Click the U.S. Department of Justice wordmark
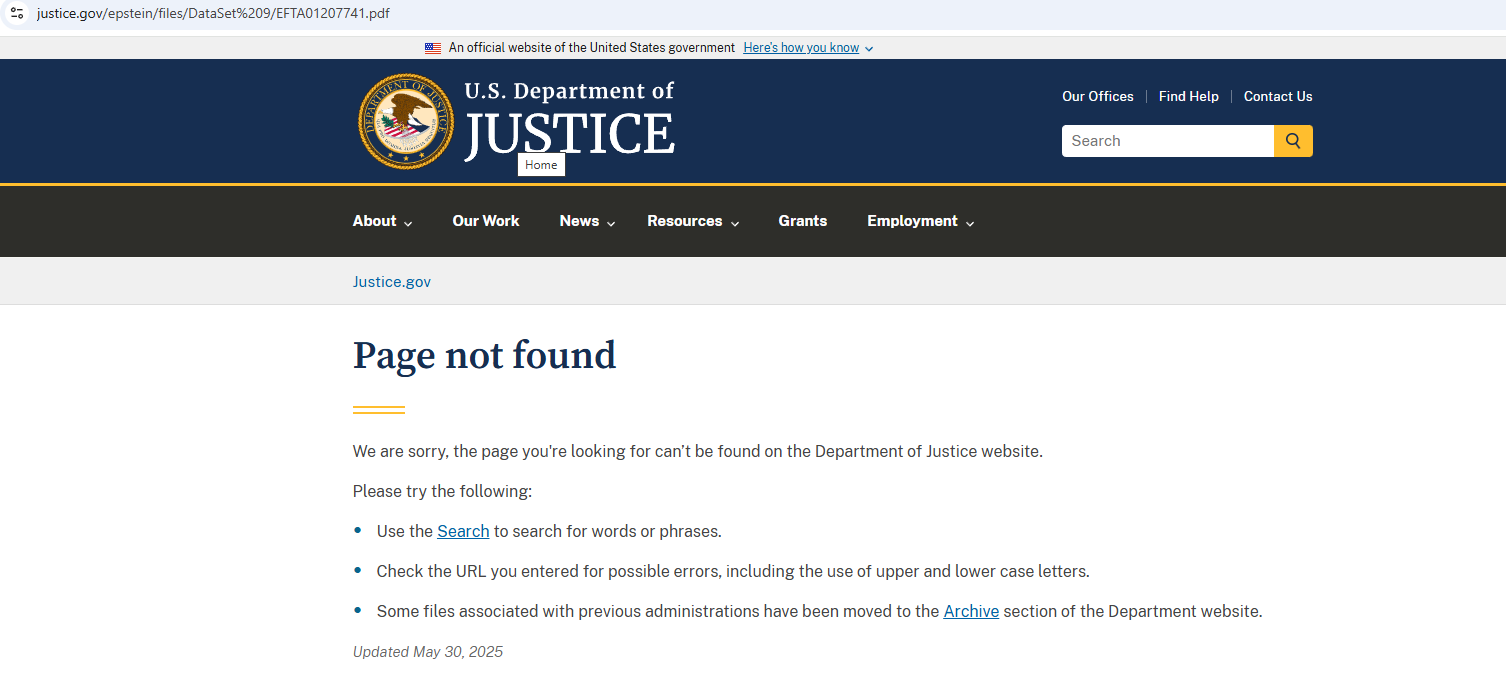This screenshot has height=696, width=1506. pos(569,120)
